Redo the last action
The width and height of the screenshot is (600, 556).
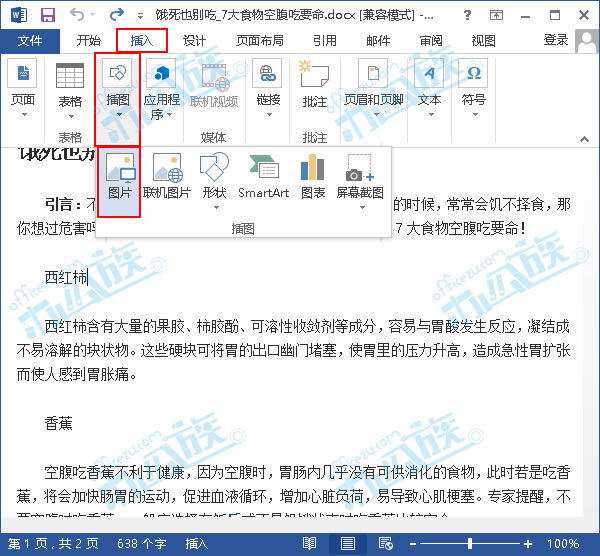click(x=117, y=15)
